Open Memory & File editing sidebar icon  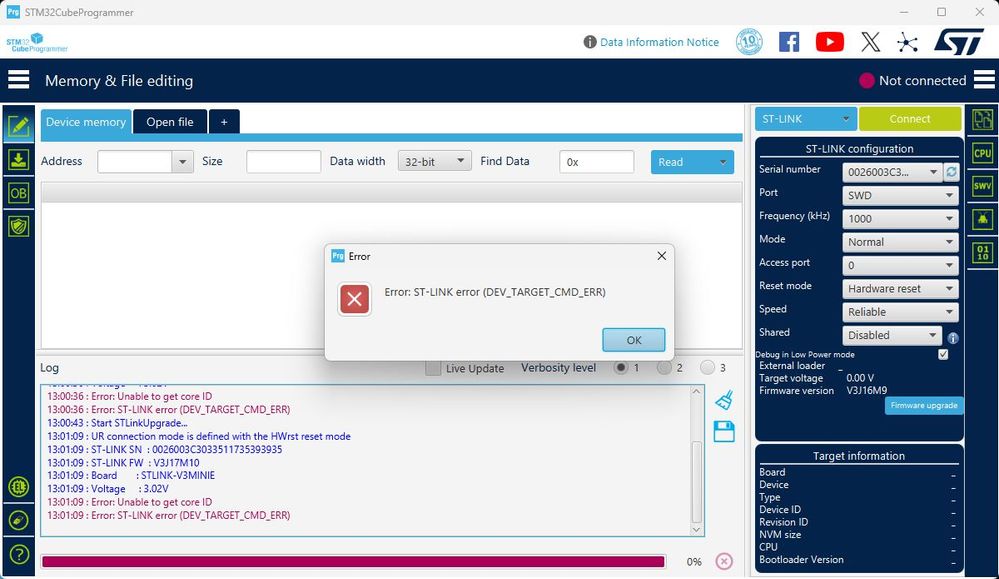click(x=18, y=126)
